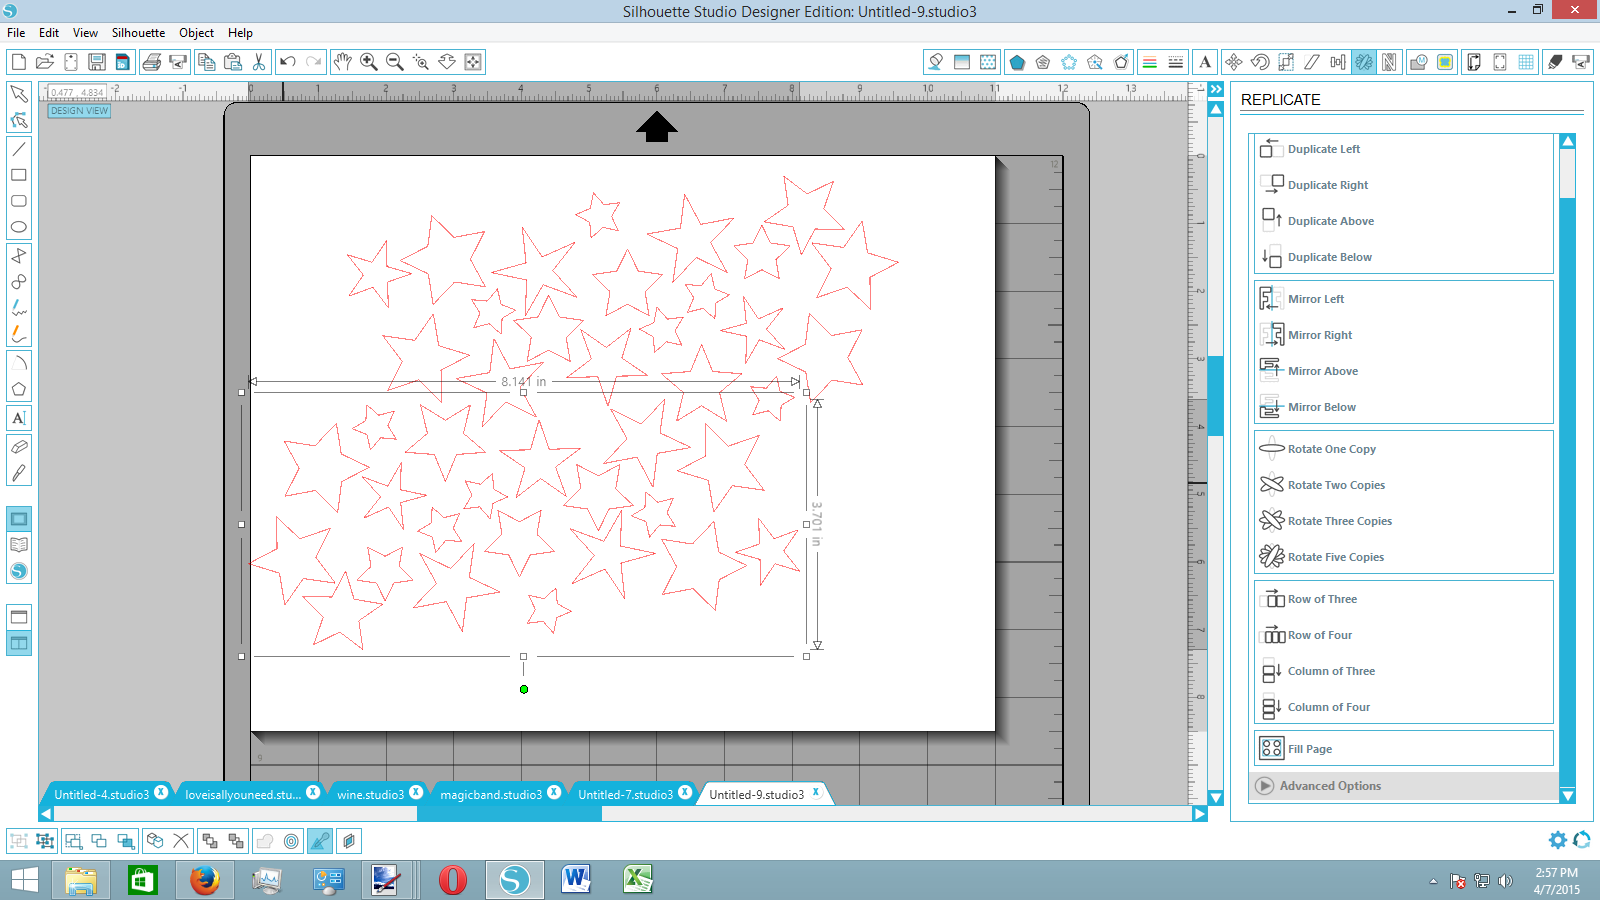The height and width of the screenshot is (900, 1600).
Task: Open the Fill Gradient panel
Action: [x=962, y=62]
